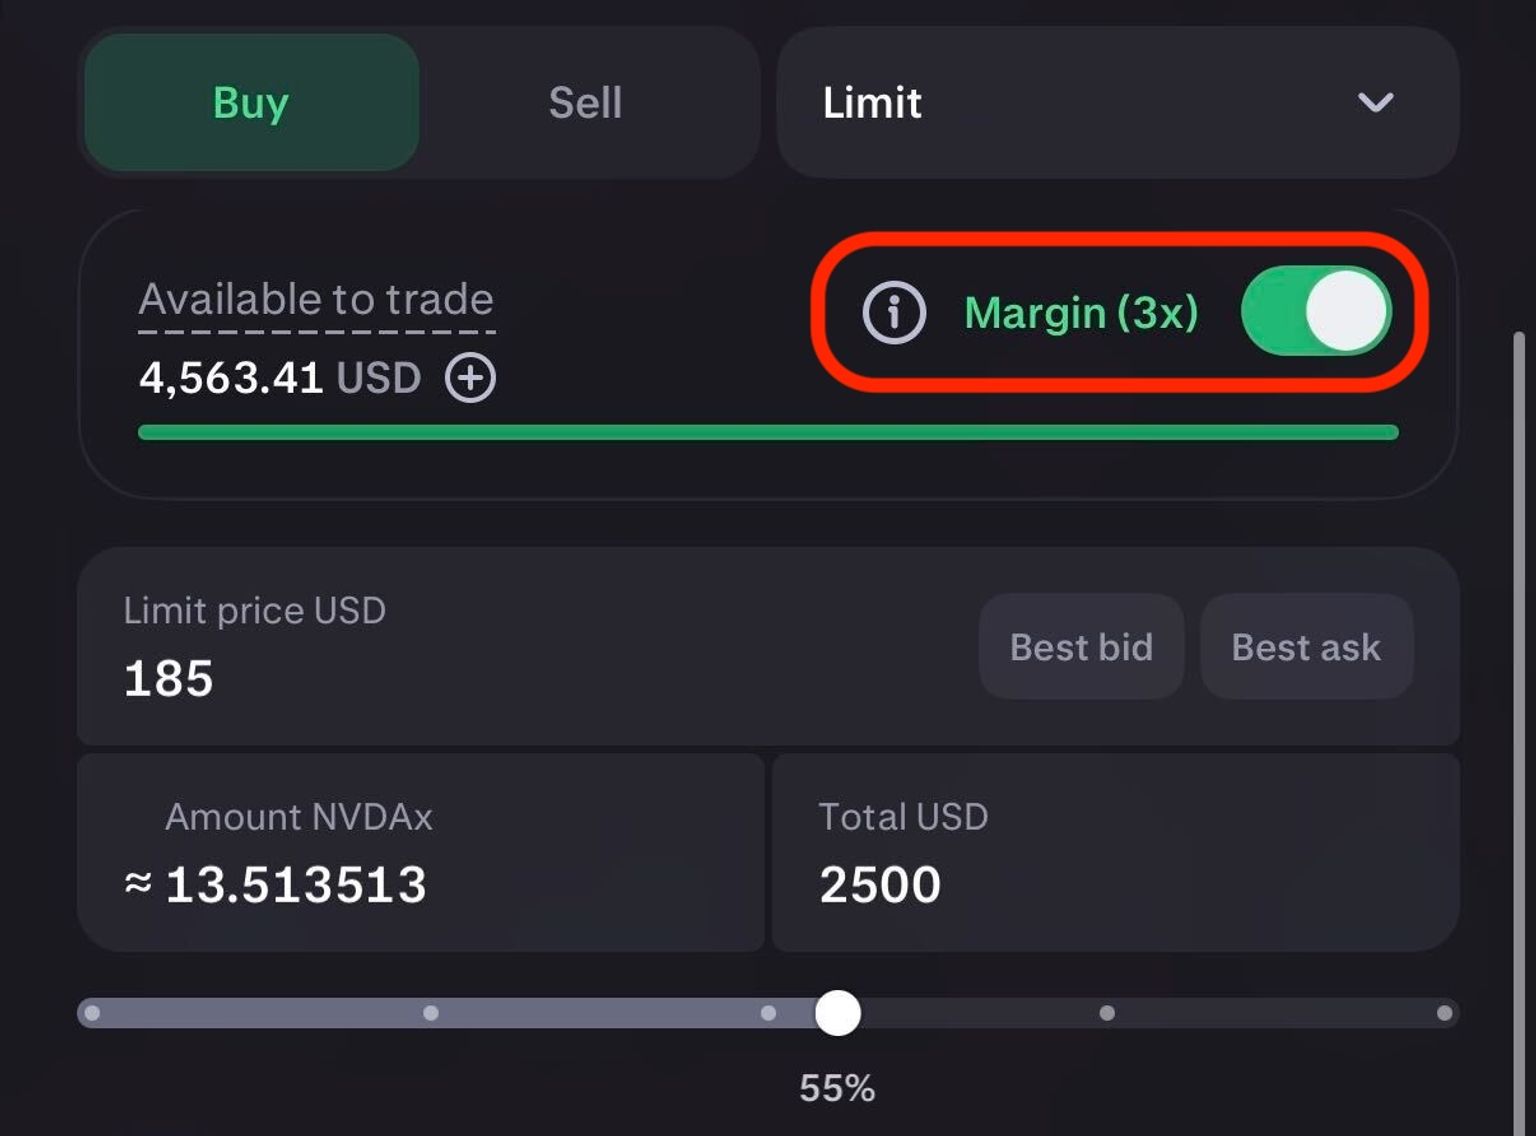This screenshot has width=1536, height=1136.
Task: Jump to the 75% slider dot
Action: (x=1106, y=1013)
